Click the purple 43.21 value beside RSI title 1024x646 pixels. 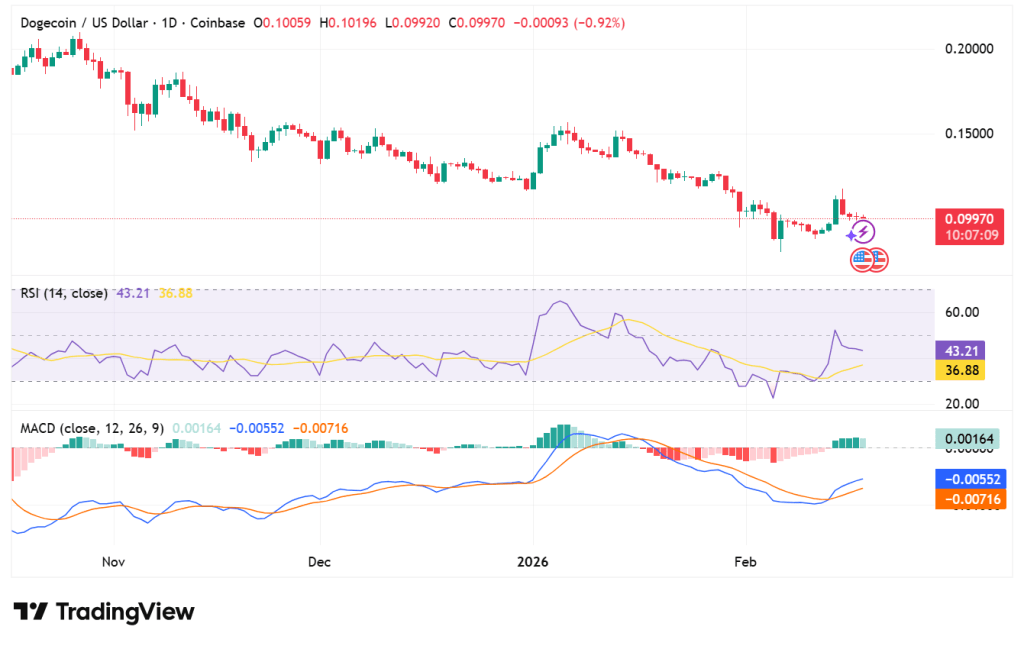(x=133, y=293)
